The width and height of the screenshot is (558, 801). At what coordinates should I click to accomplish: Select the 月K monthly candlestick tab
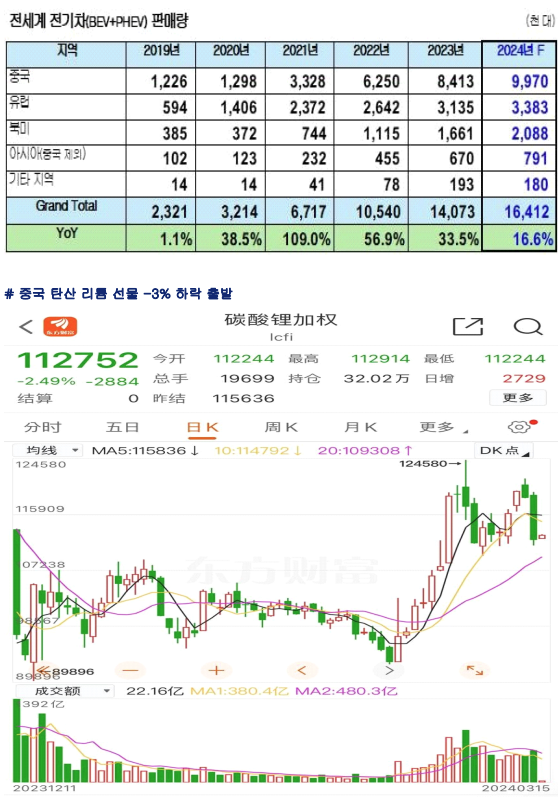[x=361, y=427]
